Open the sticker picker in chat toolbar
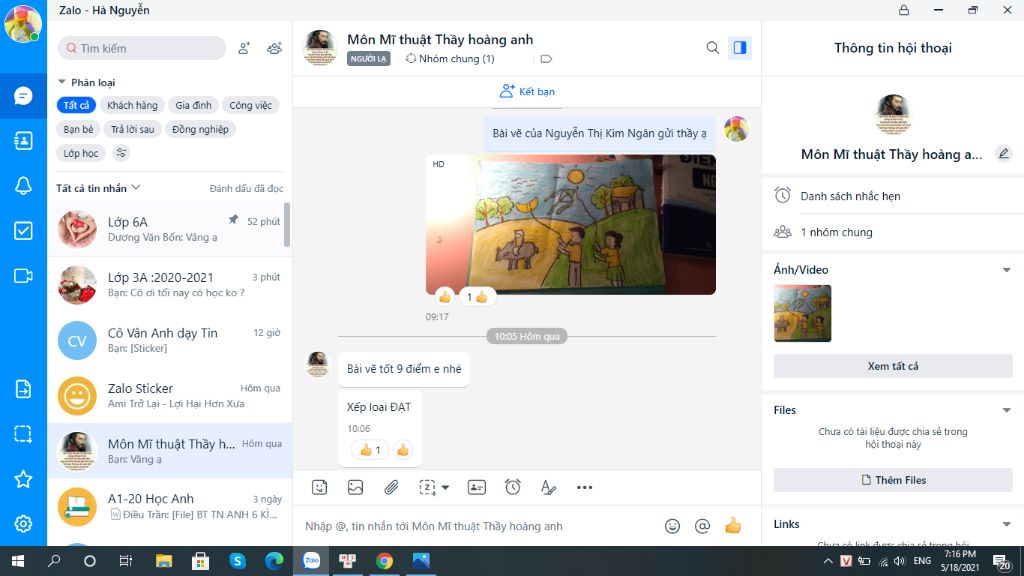 pos(319,487)
